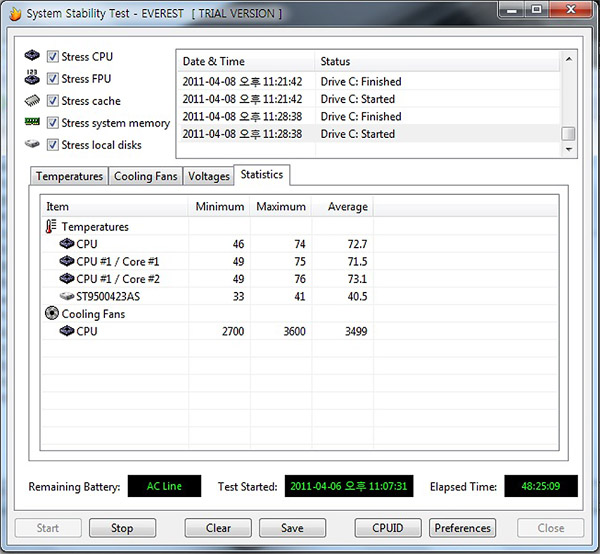
Task: Select the 11:28:38 Drive C: Finished log row
Action: [369, 116]
